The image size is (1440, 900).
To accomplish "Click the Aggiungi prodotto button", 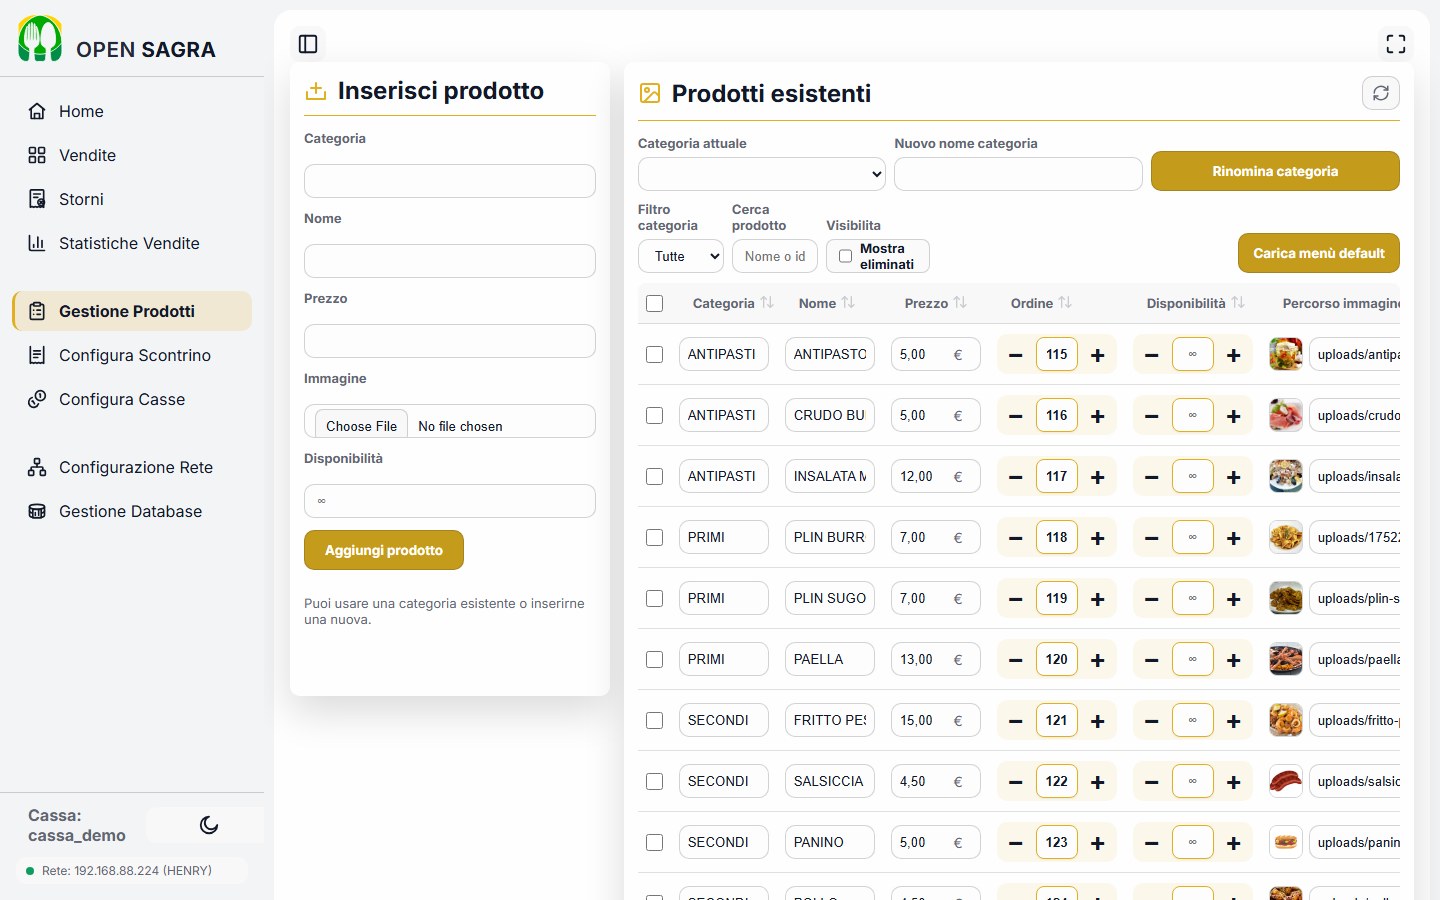I will (384, 550).
